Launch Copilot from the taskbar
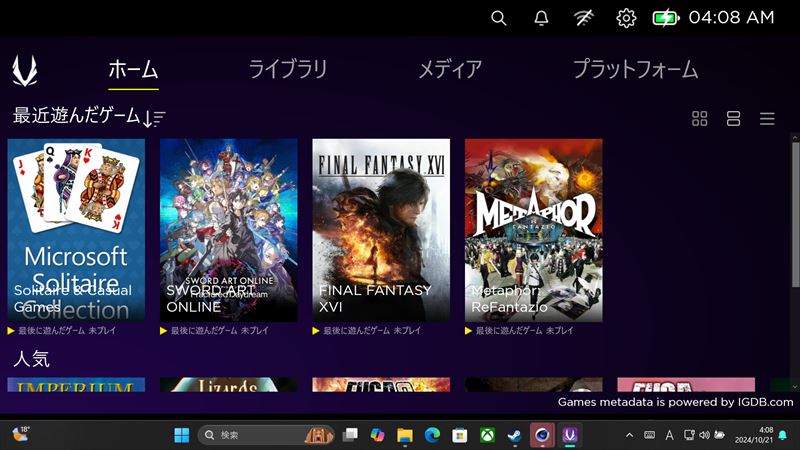This screenshot has height=450, width=800. coord(378,435)
